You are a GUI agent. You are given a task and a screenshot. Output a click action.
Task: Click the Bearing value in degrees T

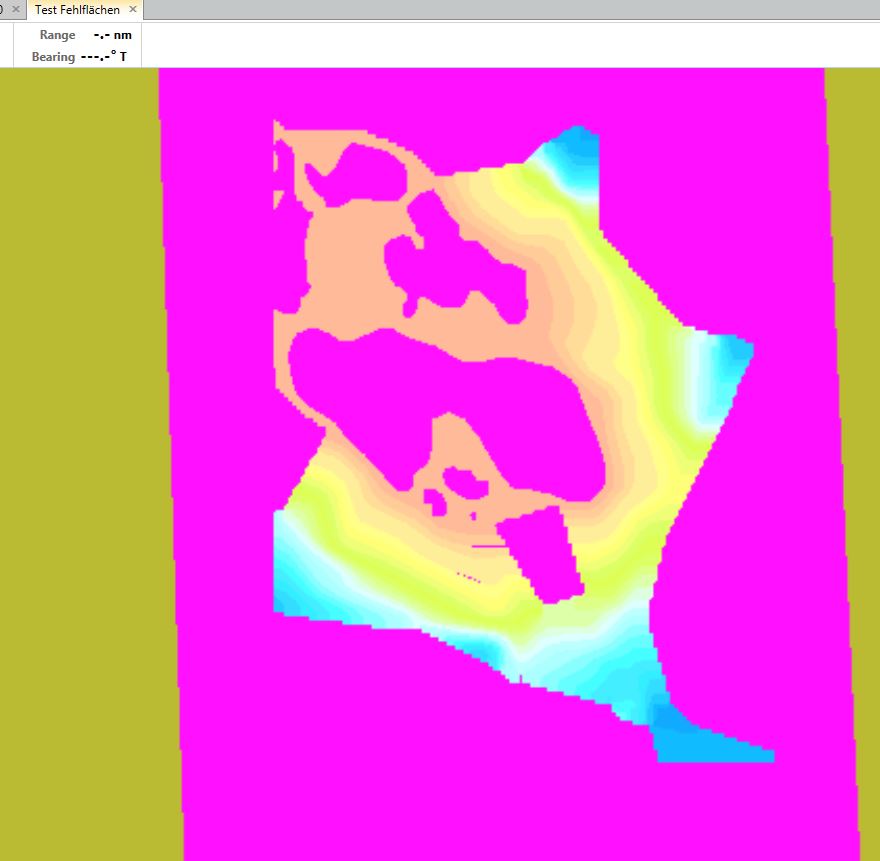pos(104,57)
